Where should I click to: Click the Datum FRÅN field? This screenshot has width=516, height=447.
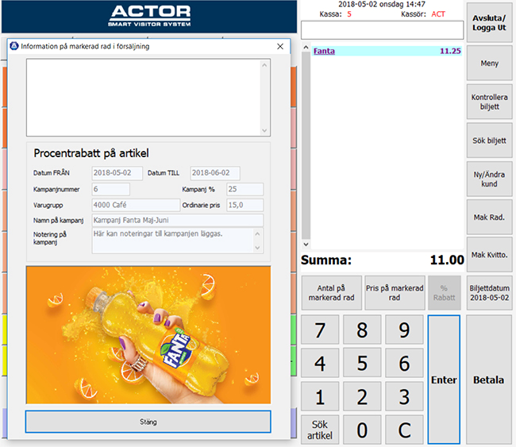point(117,173)
